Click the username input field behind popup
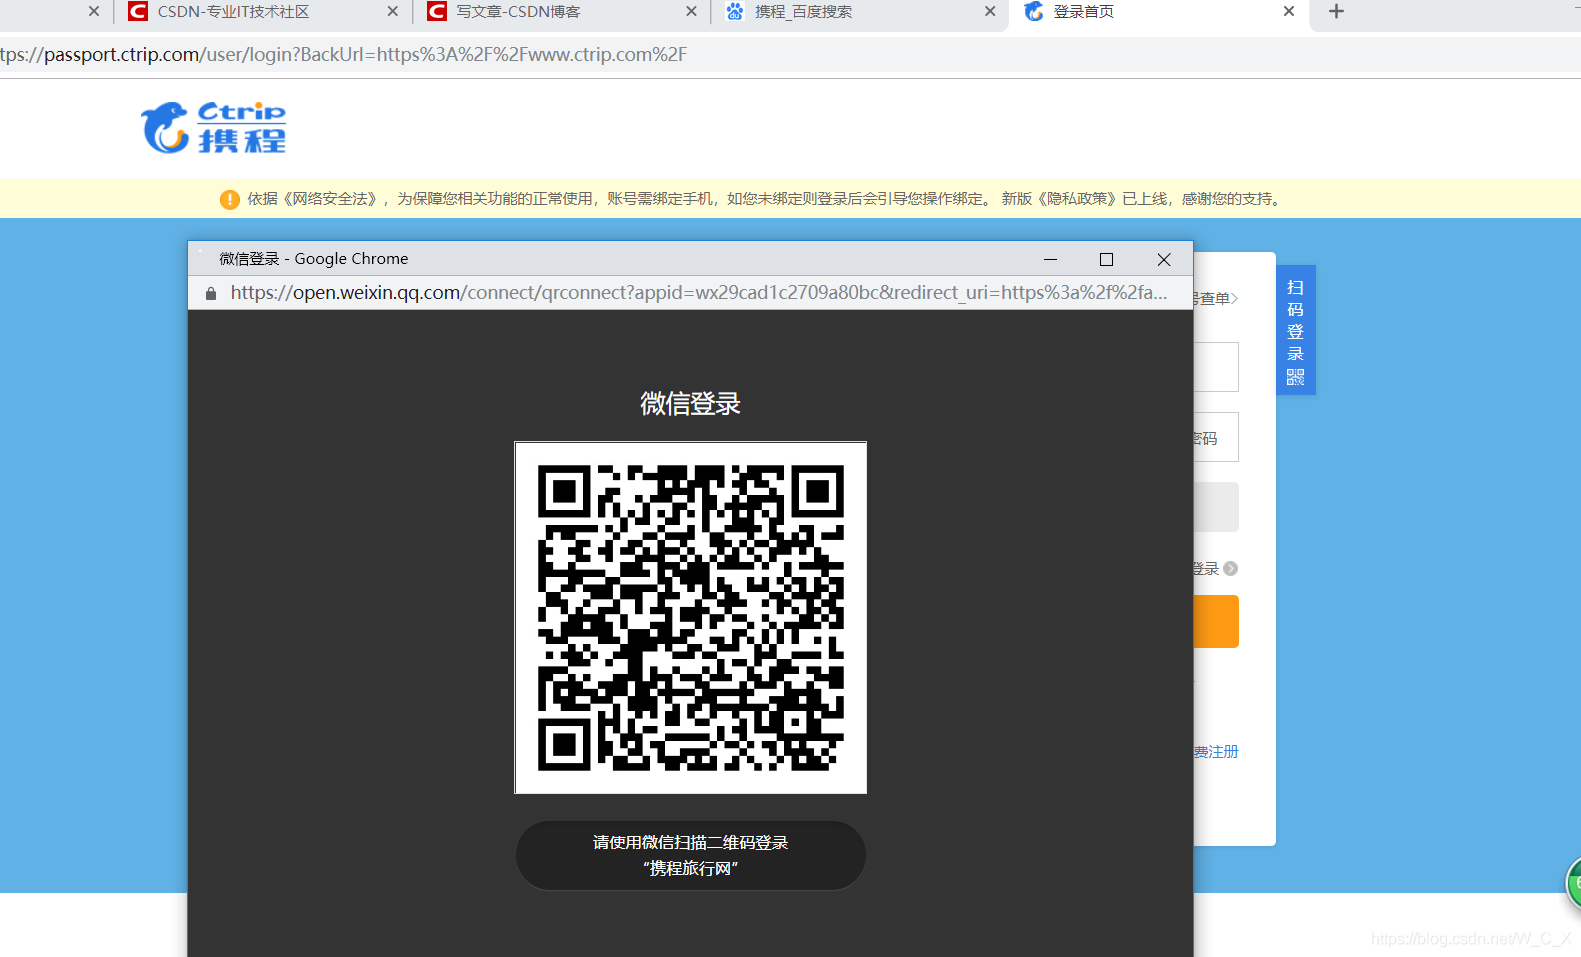 pos(1216,367)
